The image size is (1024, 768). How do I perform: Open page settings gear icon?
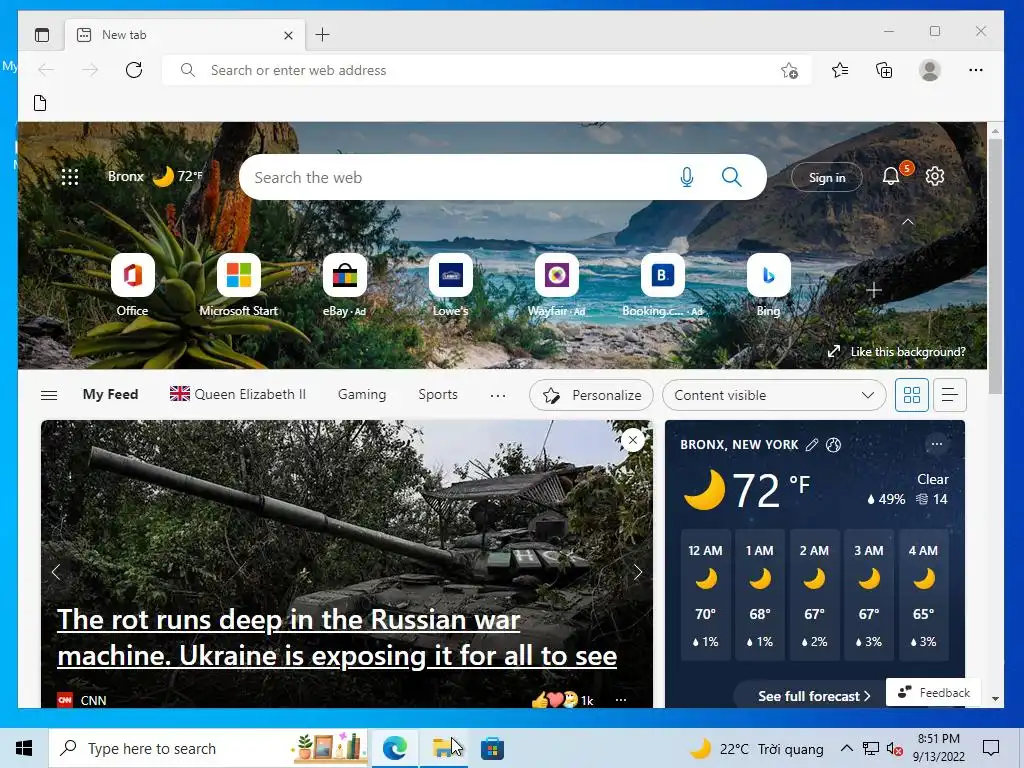935,176
